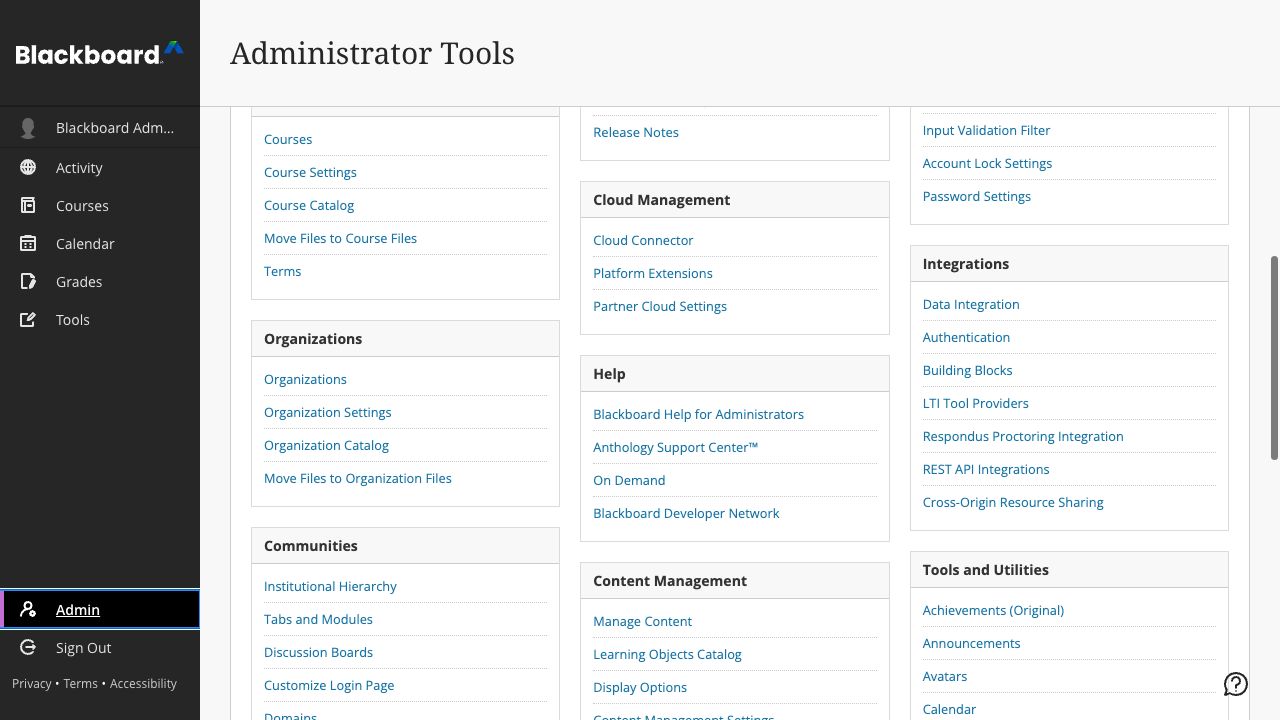Screen dimensions: 1280x720
Task: Click the Blackboard logo
Action: [x=99, y=53]
